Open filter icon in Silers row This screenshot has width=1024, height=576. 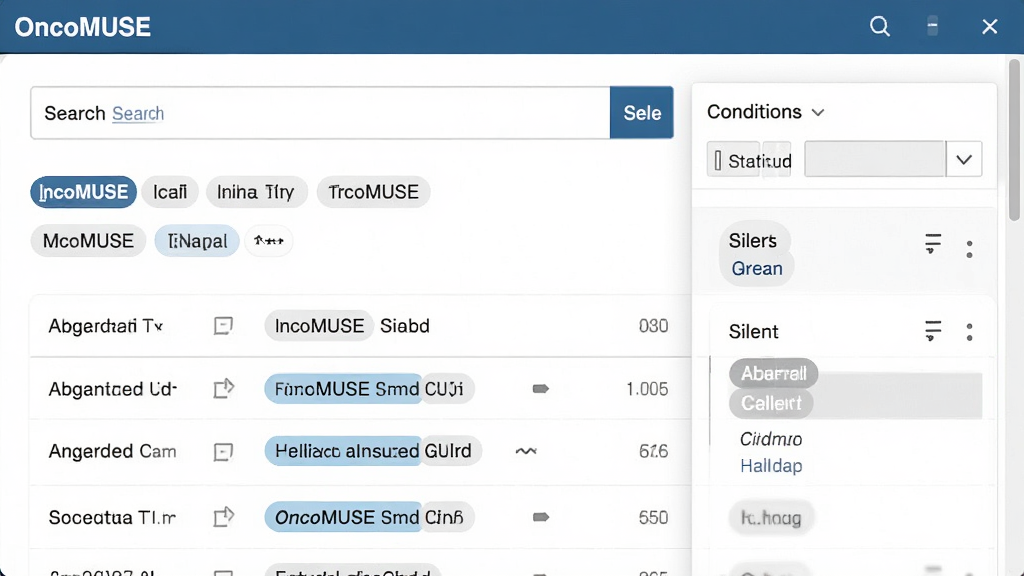click(x=933, y=244)
